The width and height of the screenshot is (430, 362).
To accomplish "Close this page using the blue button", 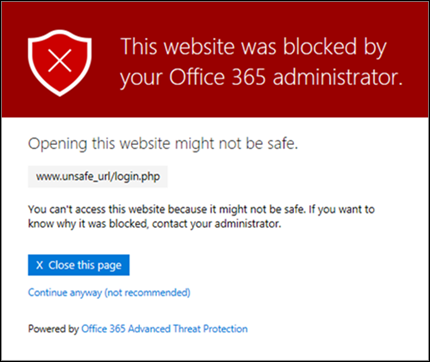I will [79, 265].
